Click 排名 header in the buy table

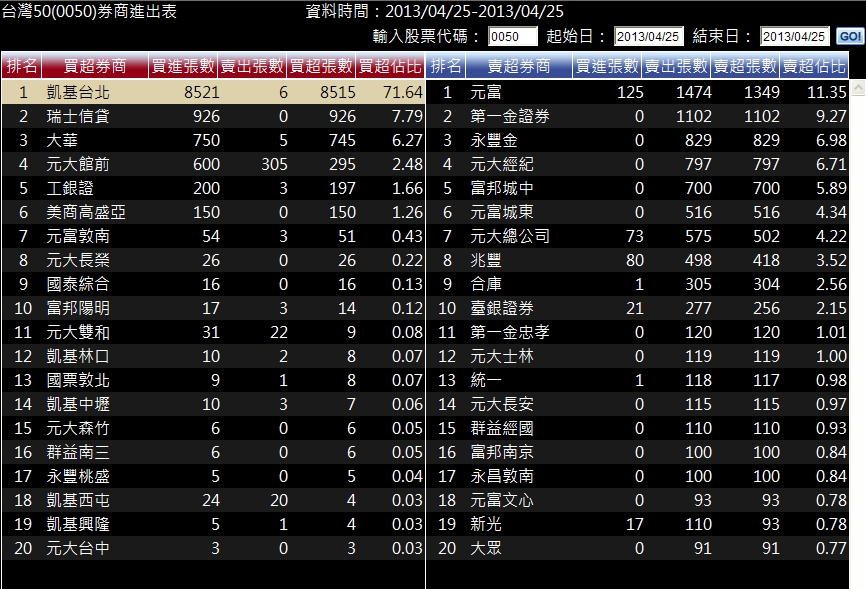pos(22,66)
